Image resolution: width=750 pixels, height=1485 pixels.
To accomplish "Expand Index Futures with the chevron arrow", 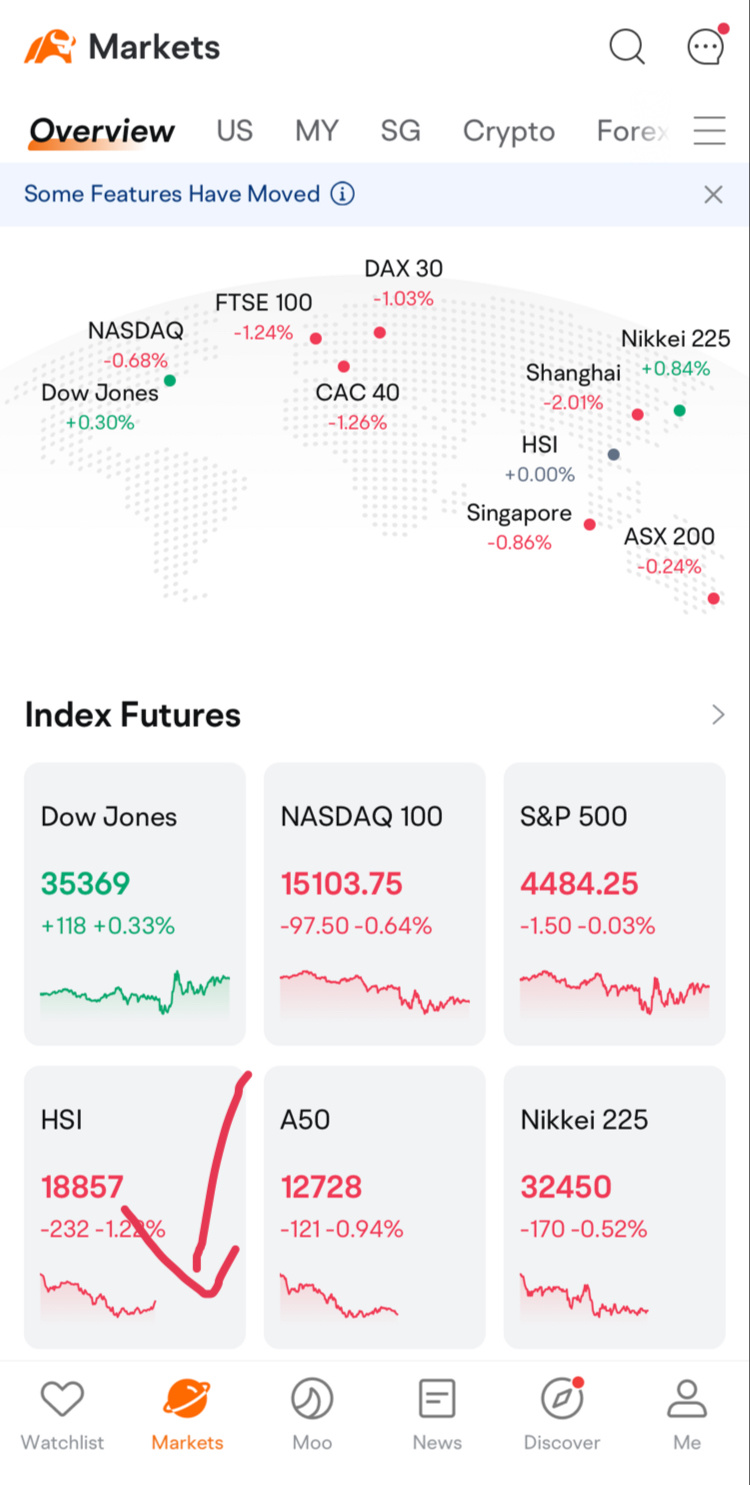I will pos(718,714).
